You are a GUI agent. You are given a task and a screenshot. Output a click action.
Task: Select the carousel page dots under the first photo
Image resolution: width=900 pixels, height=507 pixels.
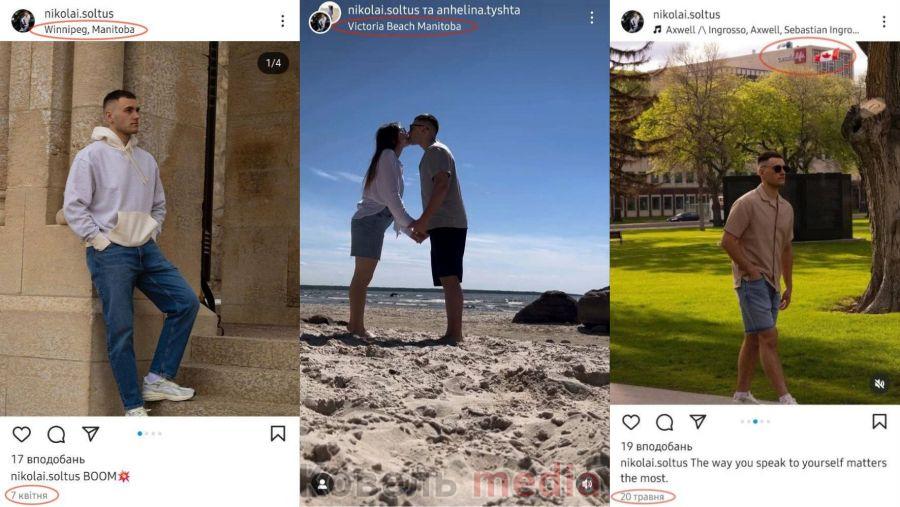150,434
